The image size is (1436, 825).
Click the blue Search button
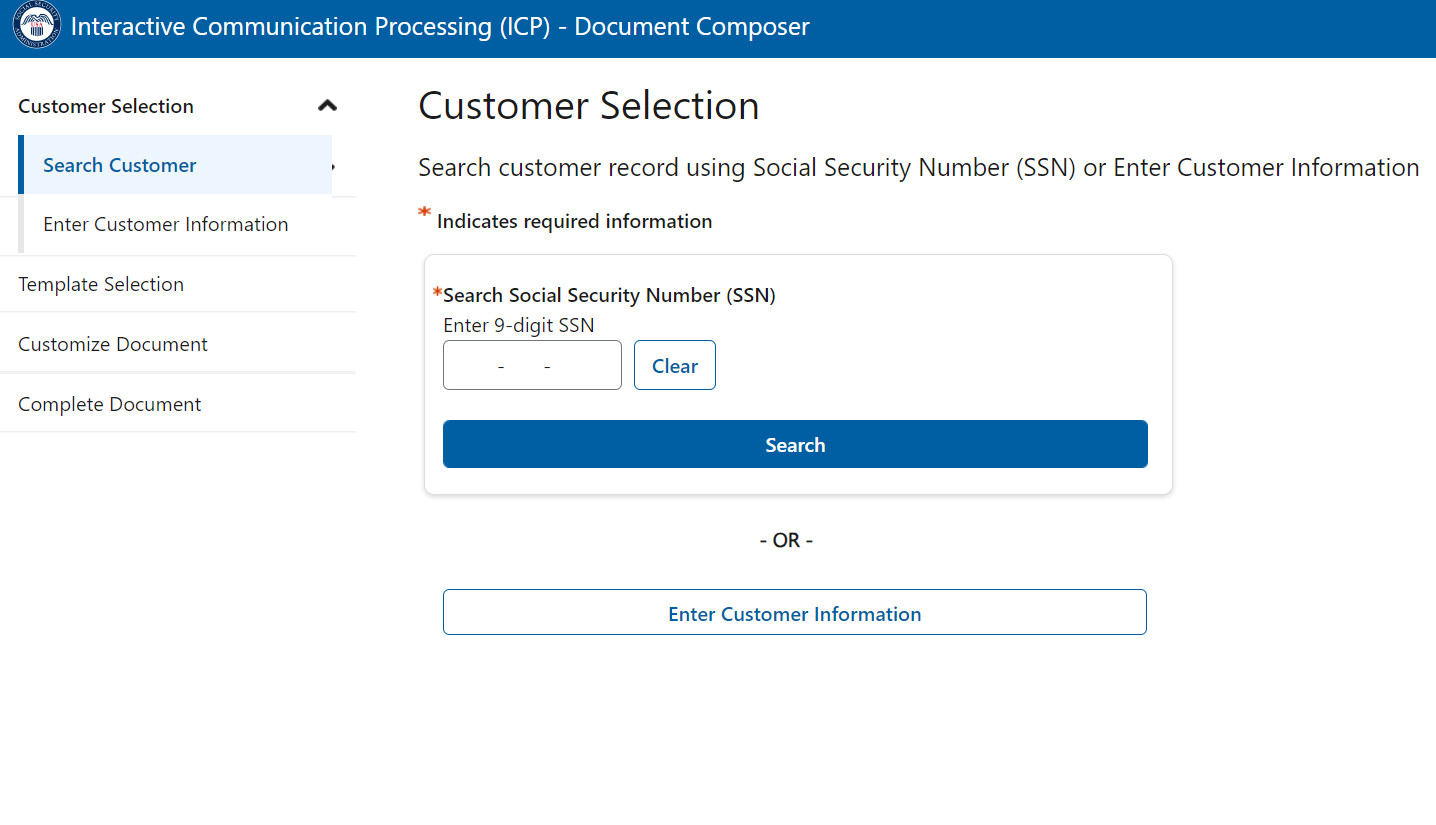(x=795, y=445)
